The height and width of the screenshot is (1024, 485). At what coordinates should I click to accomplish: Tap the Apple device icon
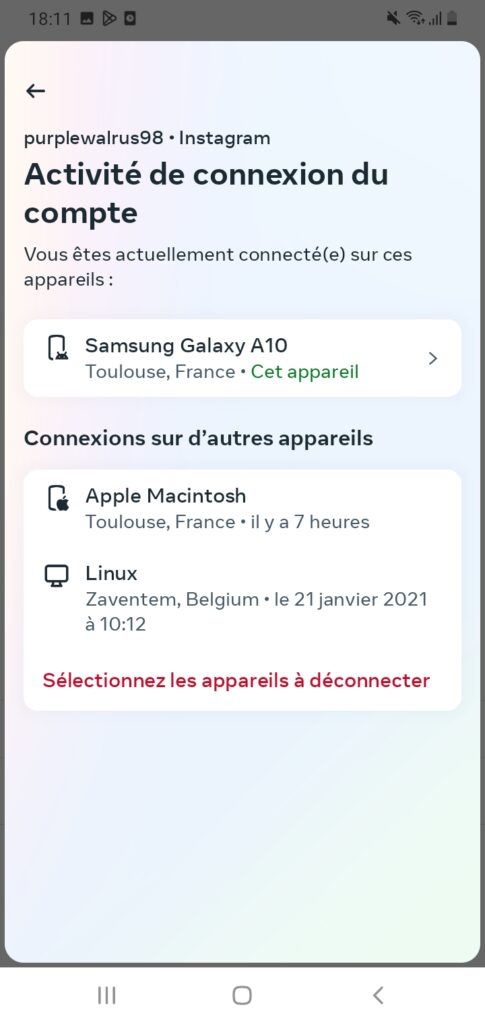(58, 498)
